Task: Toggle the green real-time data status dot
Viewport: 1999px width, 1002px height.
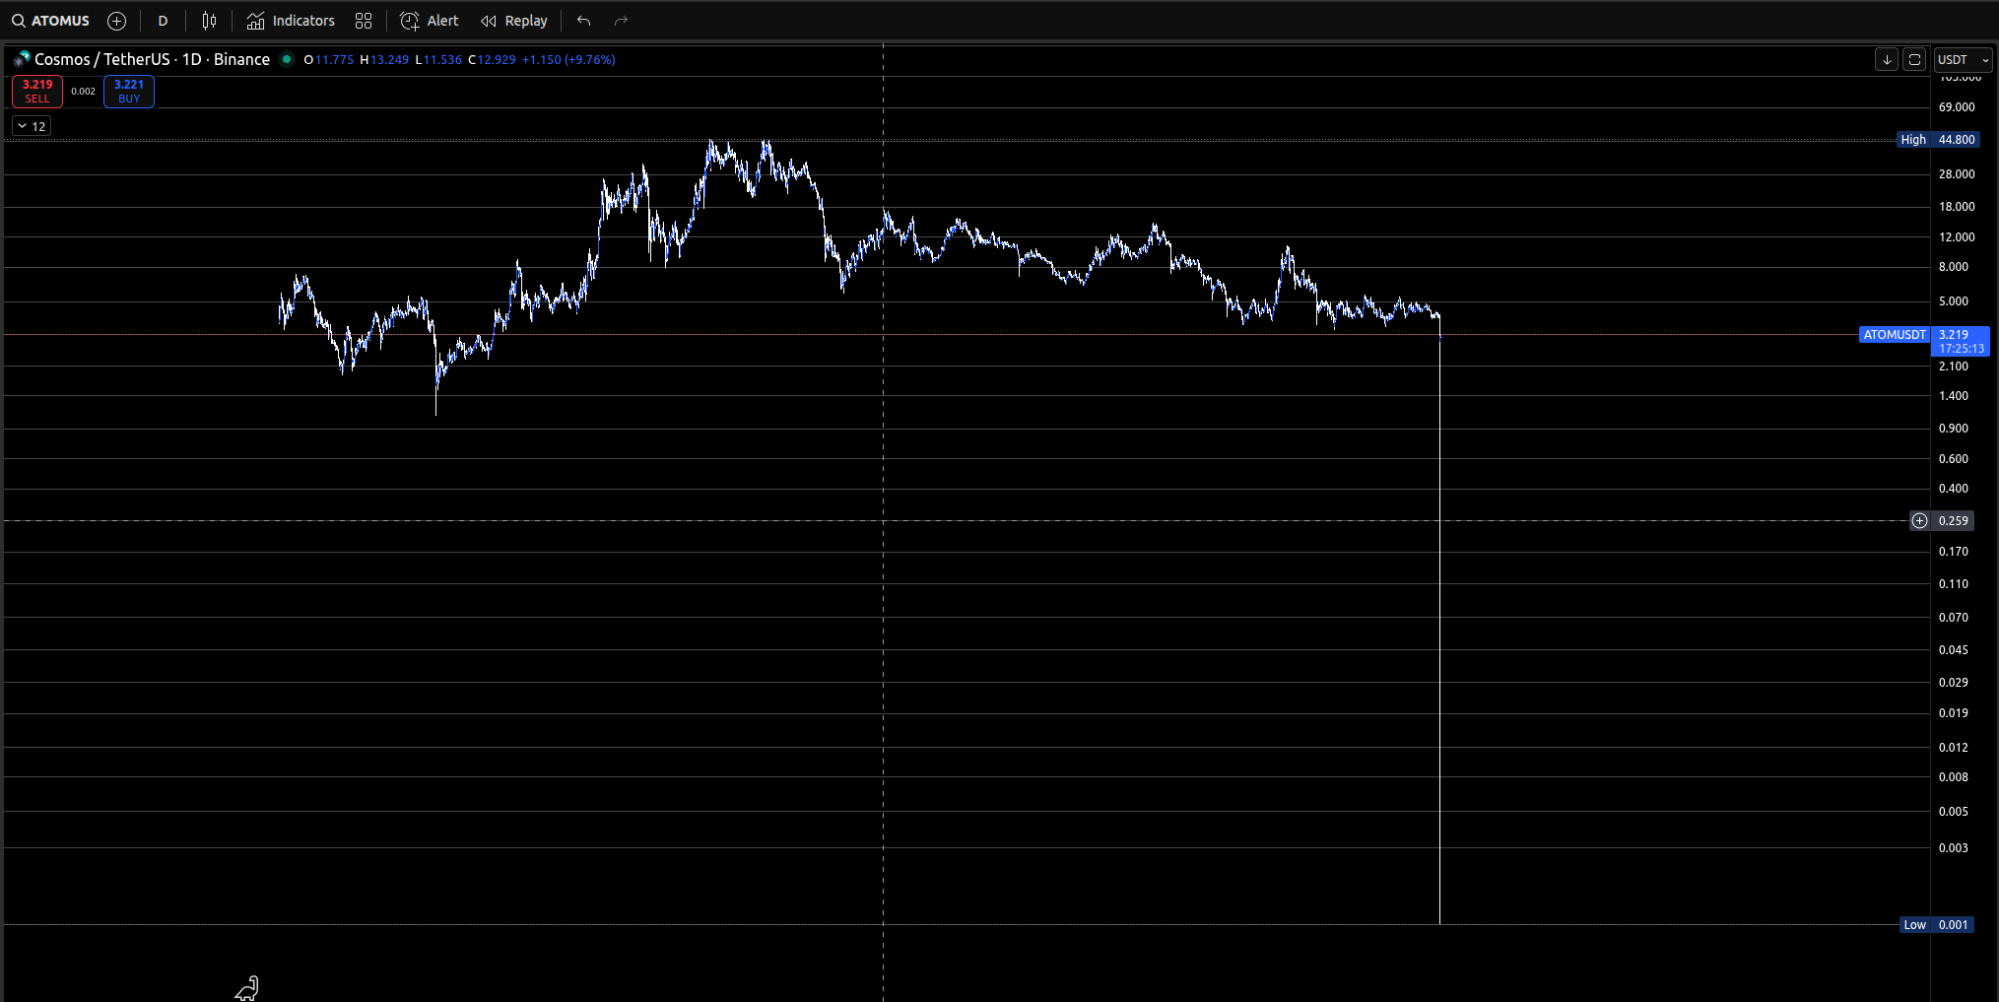Action: (x=287, y=59)
